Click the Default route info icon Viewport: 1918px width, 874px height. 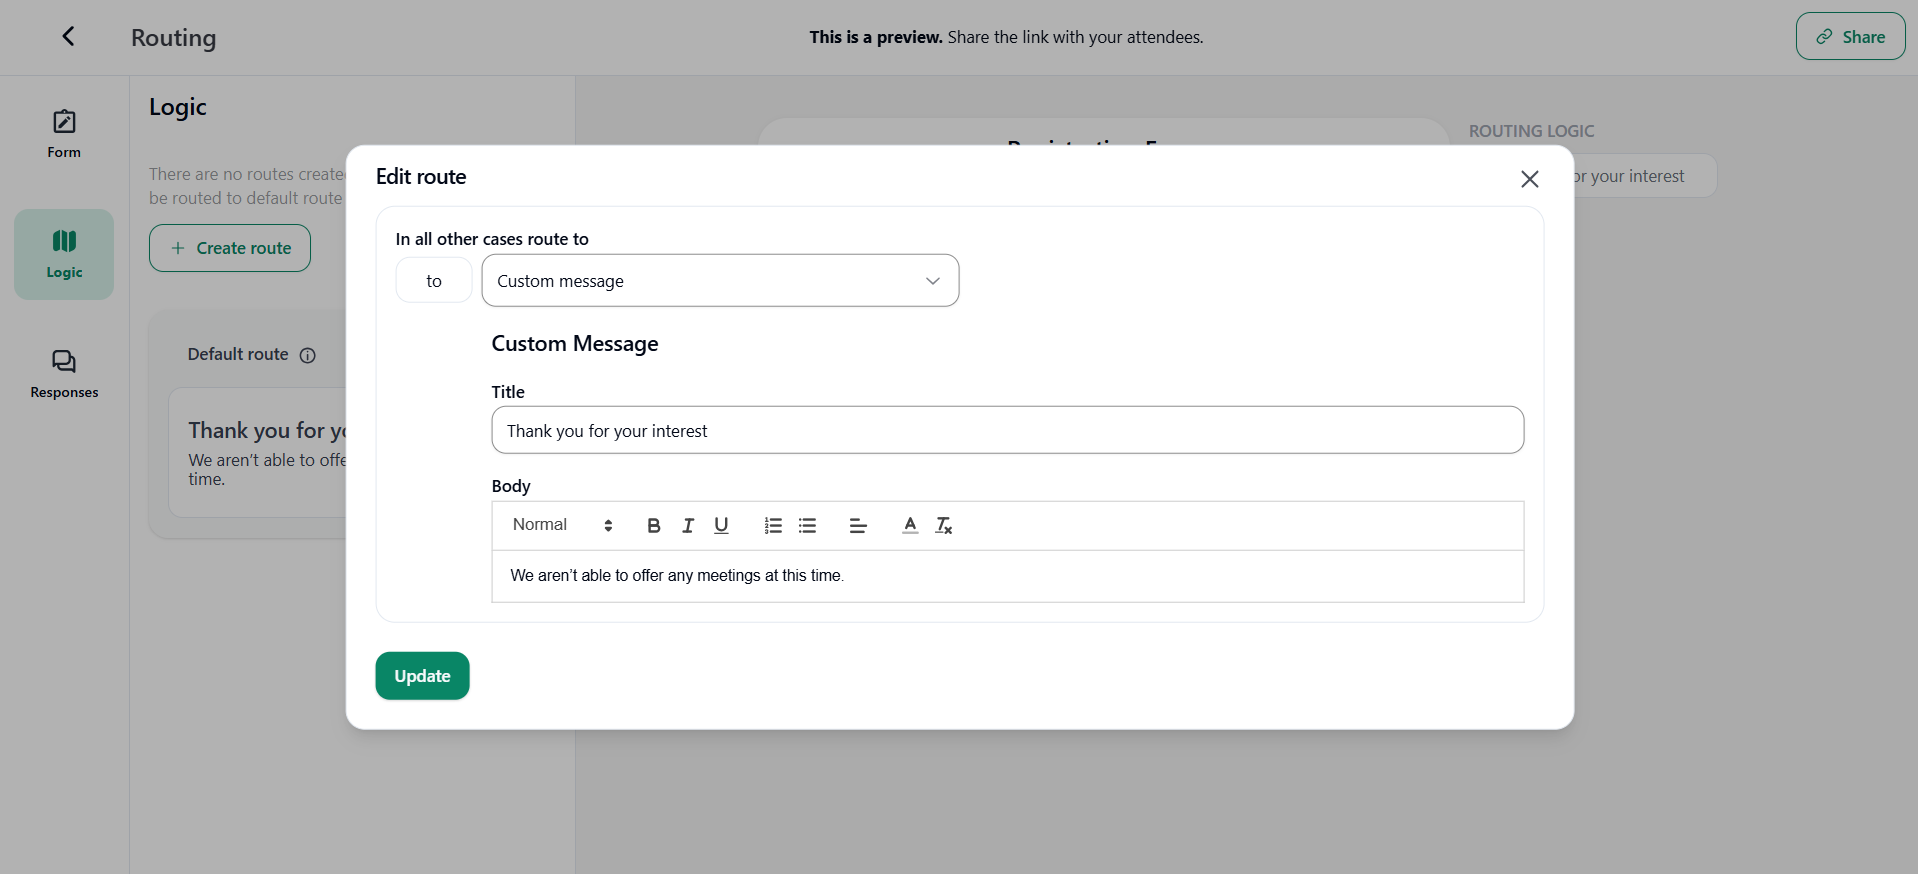(308, 355)
